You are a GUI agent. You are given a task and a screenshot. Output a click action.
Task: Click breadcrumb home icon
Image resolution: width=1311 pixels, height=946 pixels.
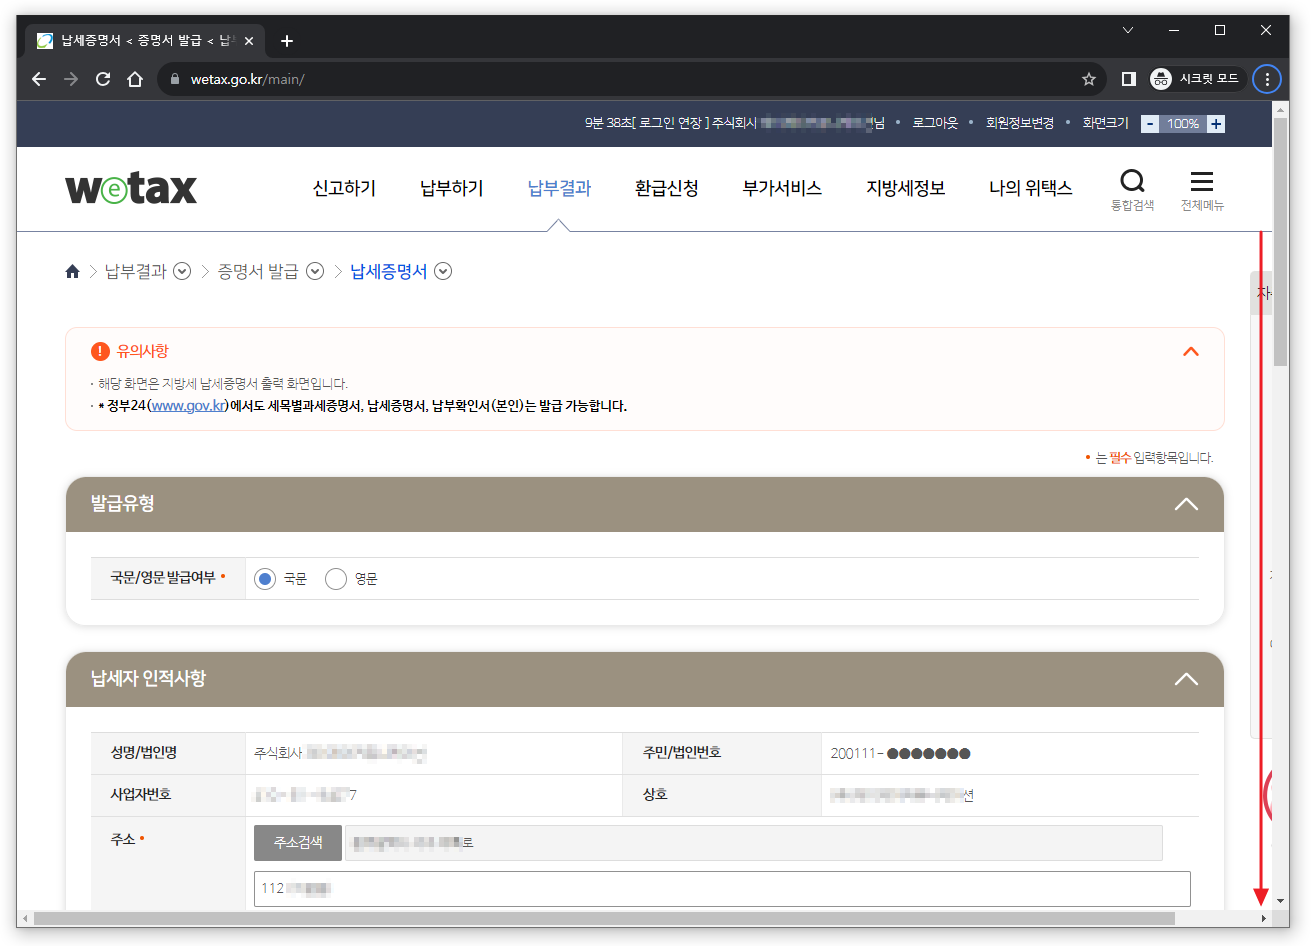pos(72,271)
